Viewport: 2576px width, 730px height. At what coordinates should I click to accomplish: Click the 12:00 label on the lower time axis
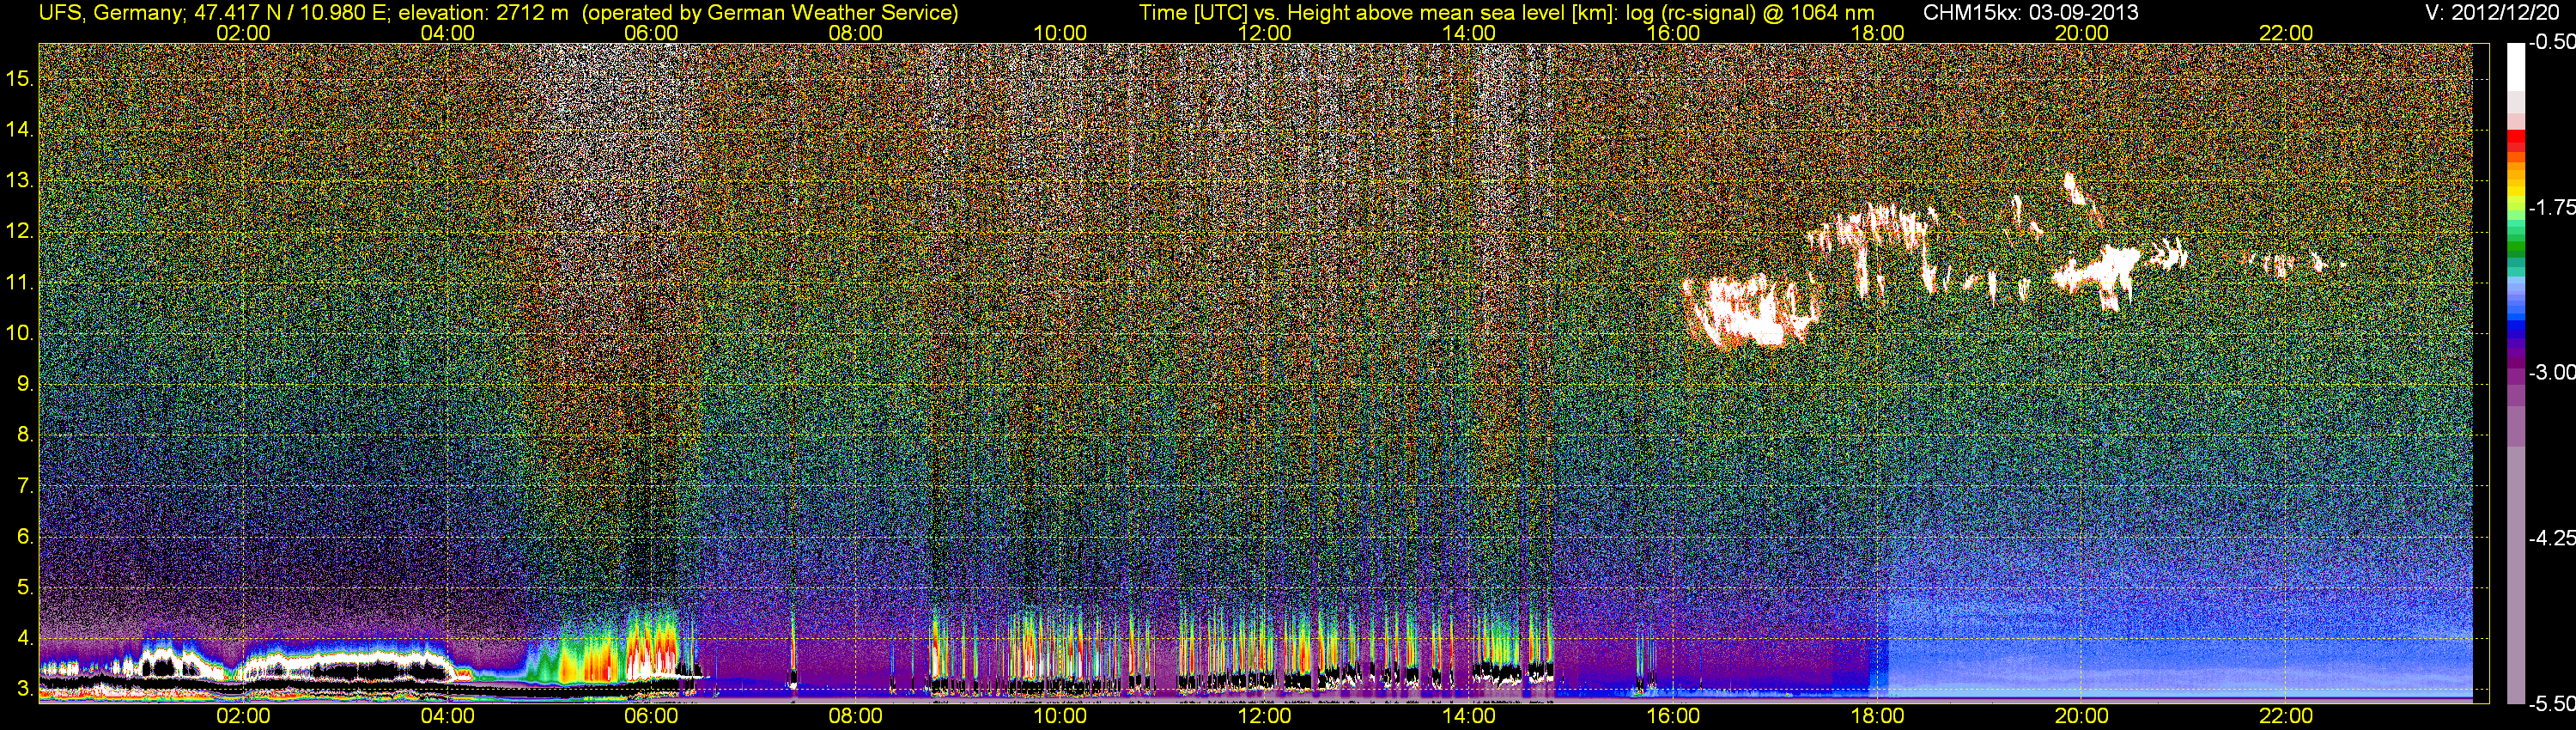[x=1264, y=717]
